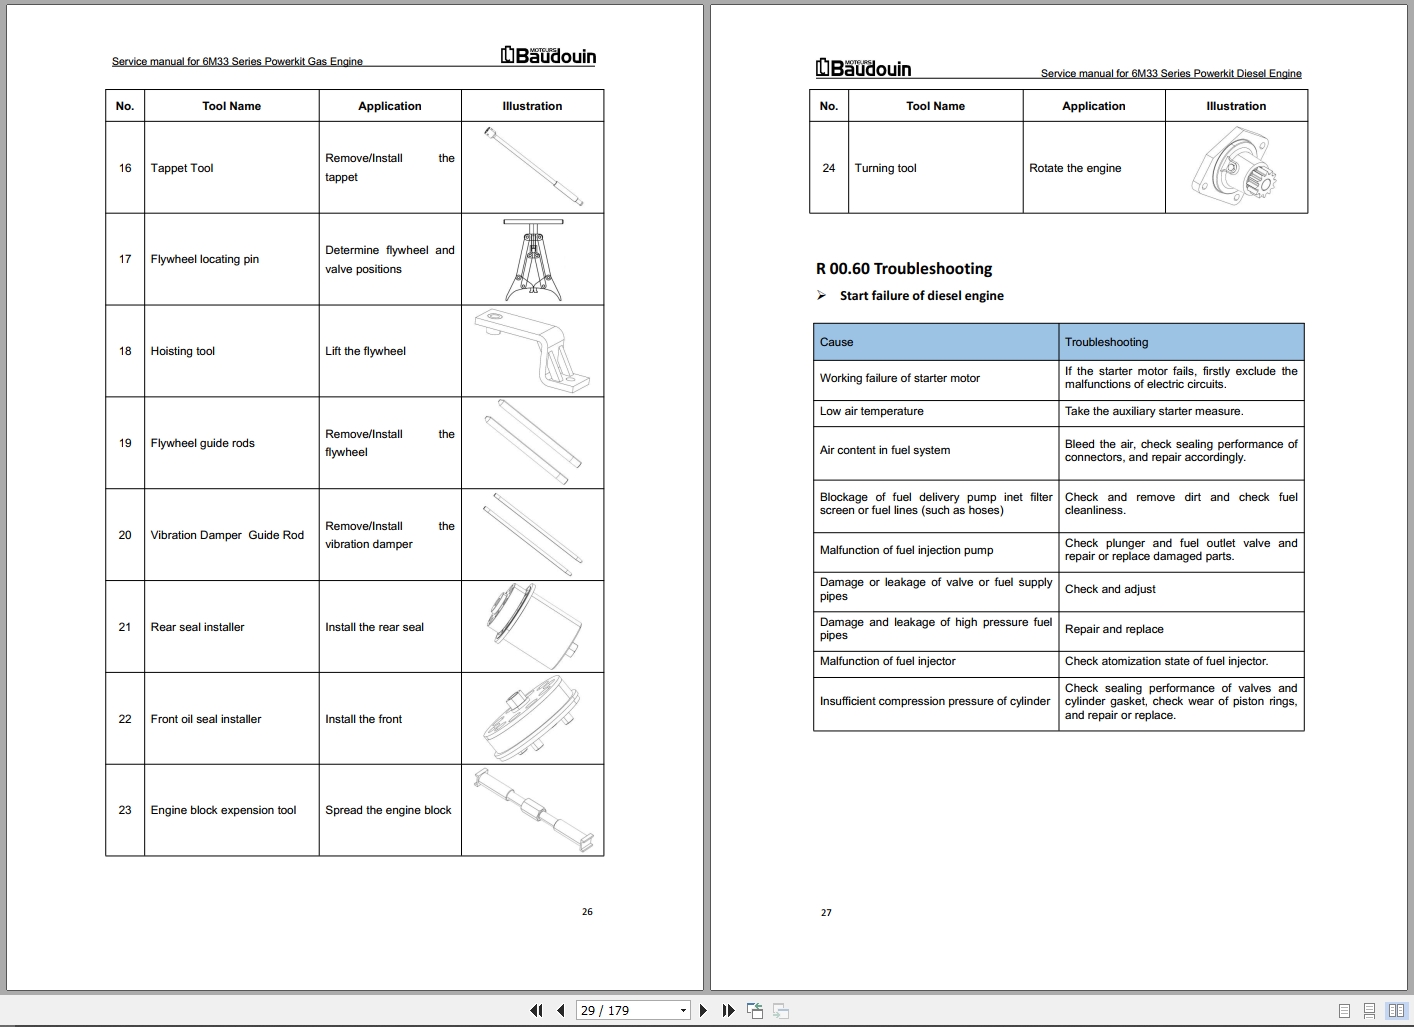Enable continuous page scrolling layout
Viewport: 1414px width, 1027px height.
[1369, 1011]
